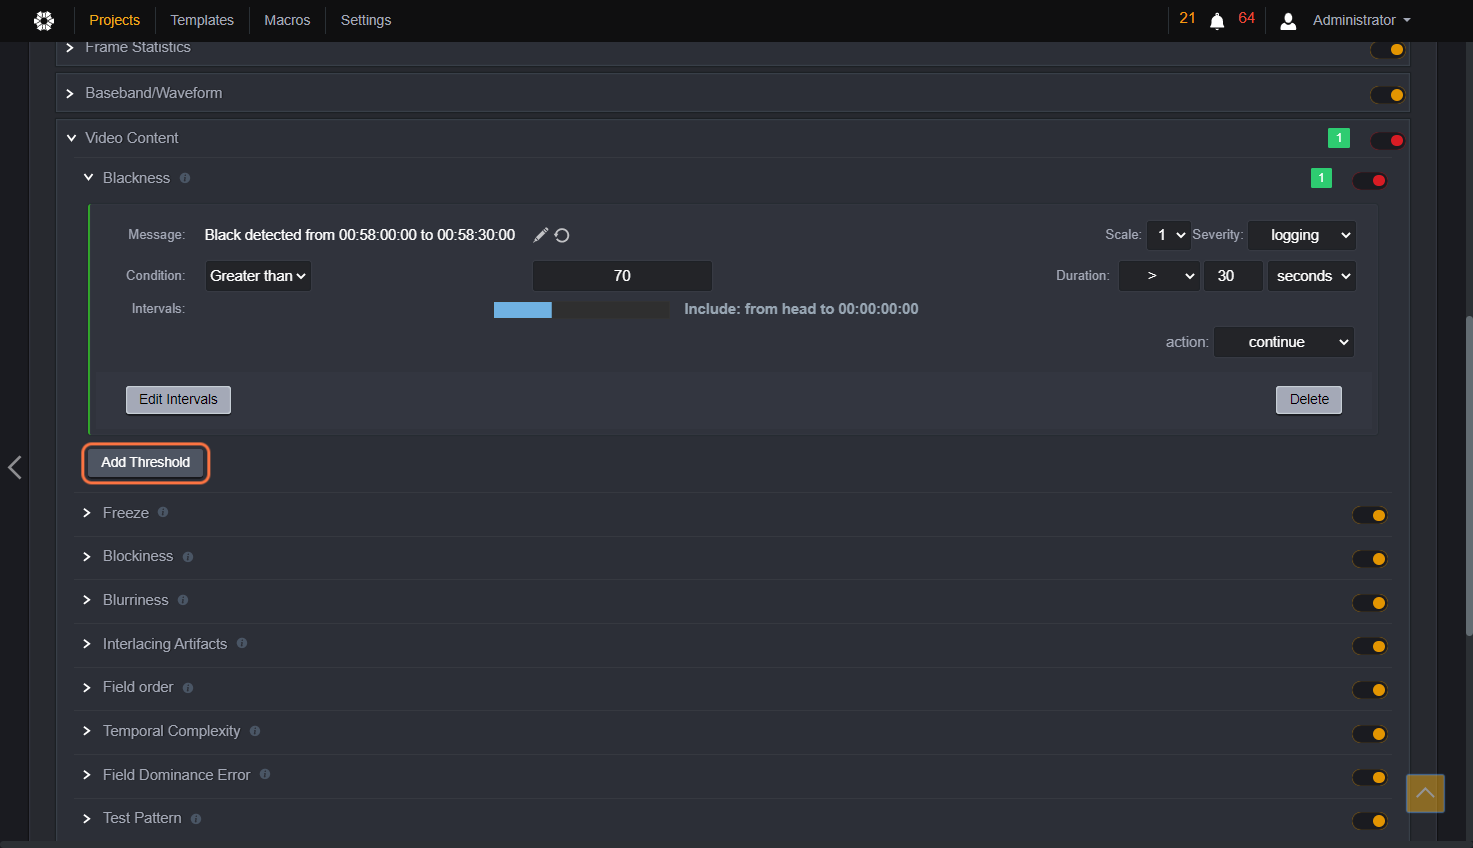Open the 'seconds' duration unit dropdown
1473x848 pixels.
pyautogui.click(x=1311, y=276)
